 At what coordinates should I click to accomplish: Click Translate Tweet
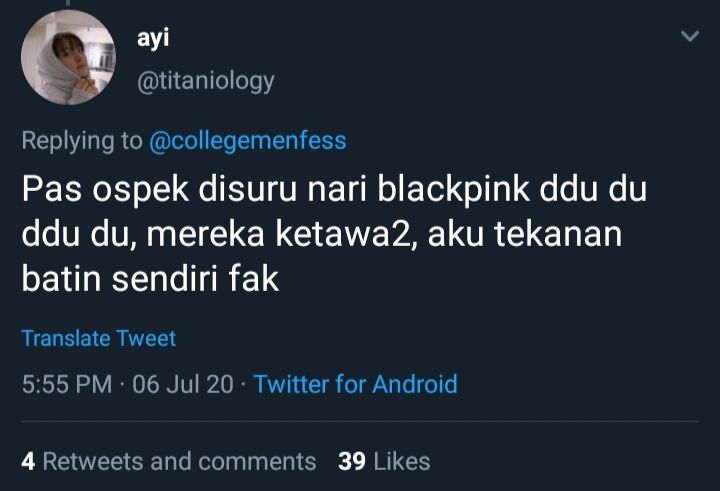pos(99,339)
